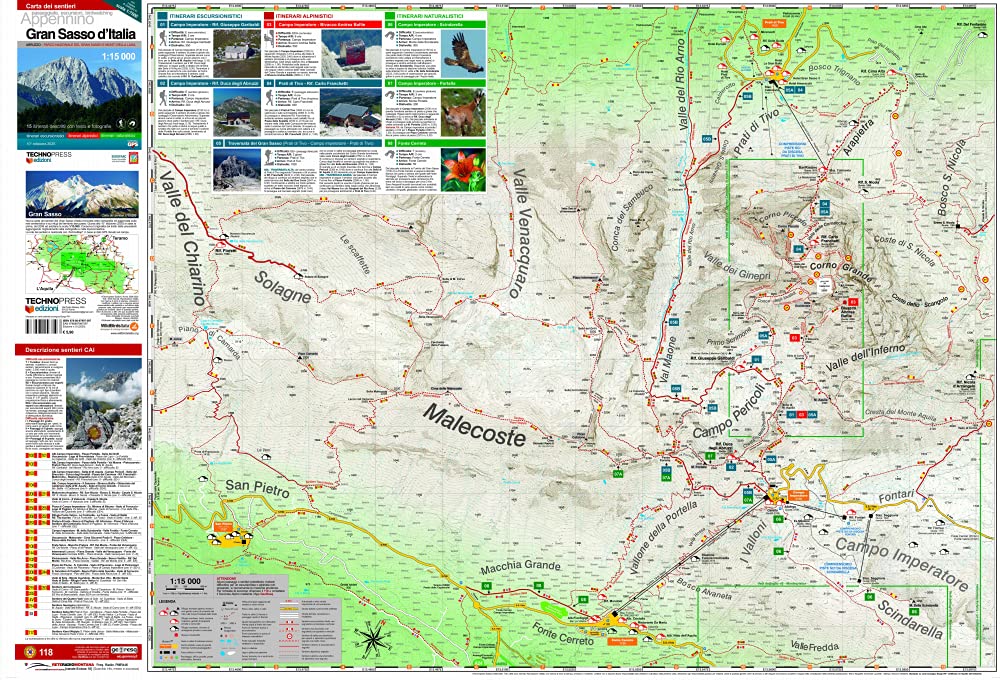Image resolution: width=1000 pixels, height=680 pixels.
Task: Click the barcode on the left panel
Action: [x=42, y=325]
